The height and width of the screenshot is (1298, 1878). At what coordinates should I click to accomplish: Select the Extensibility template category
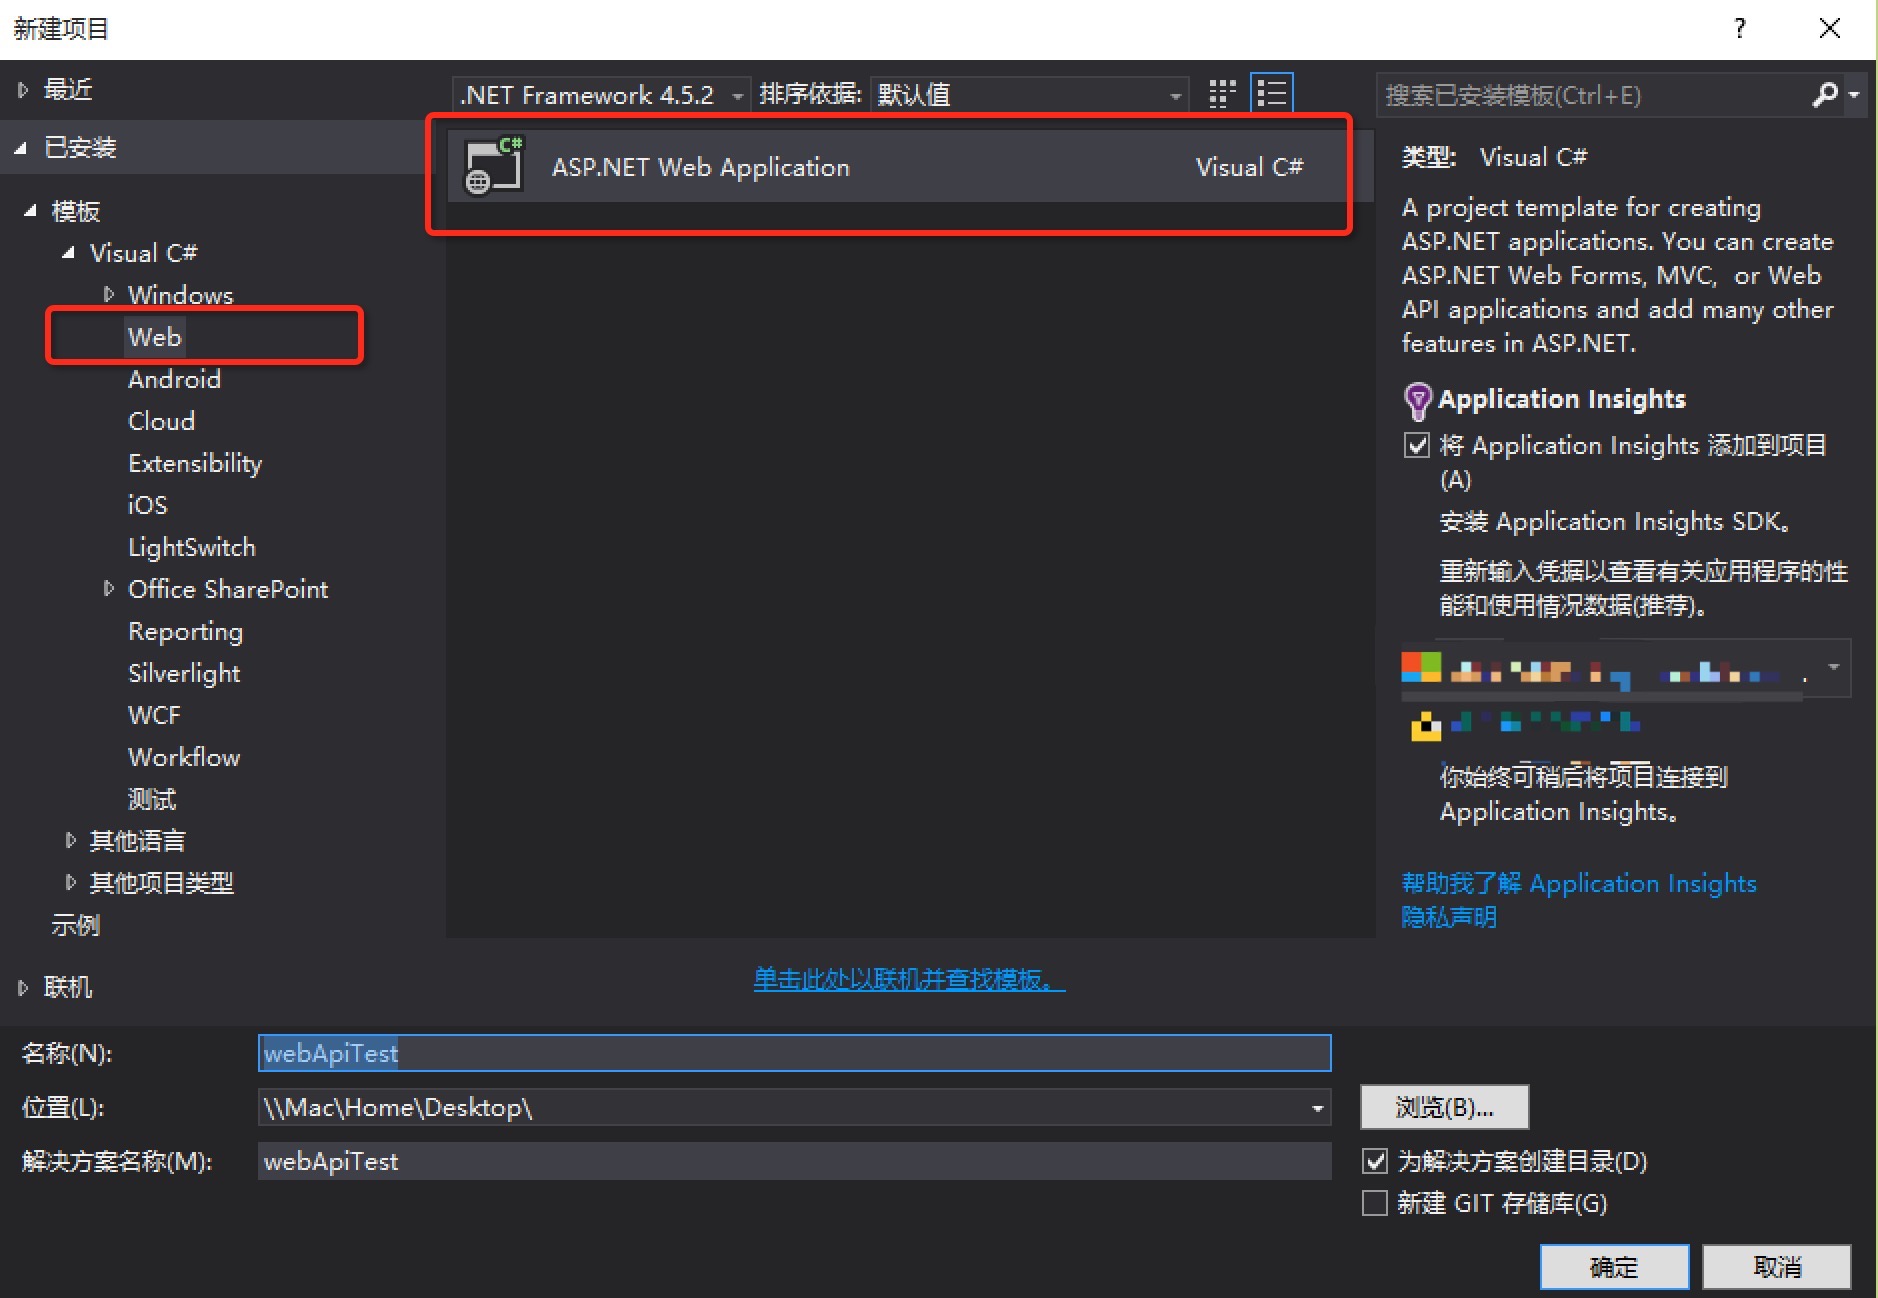195,464
